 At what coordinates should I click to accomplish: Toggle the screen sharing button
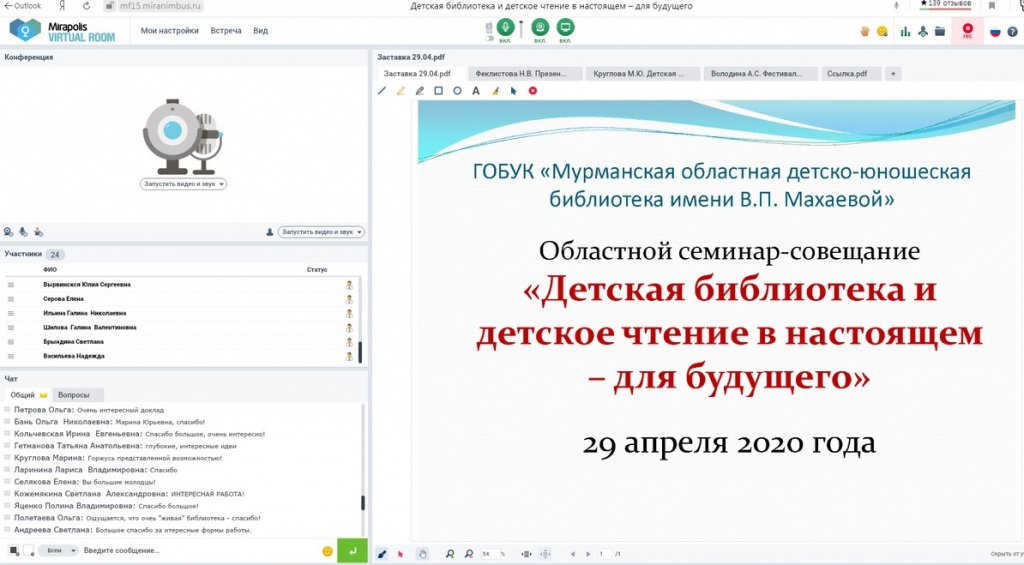coord(566,27)
